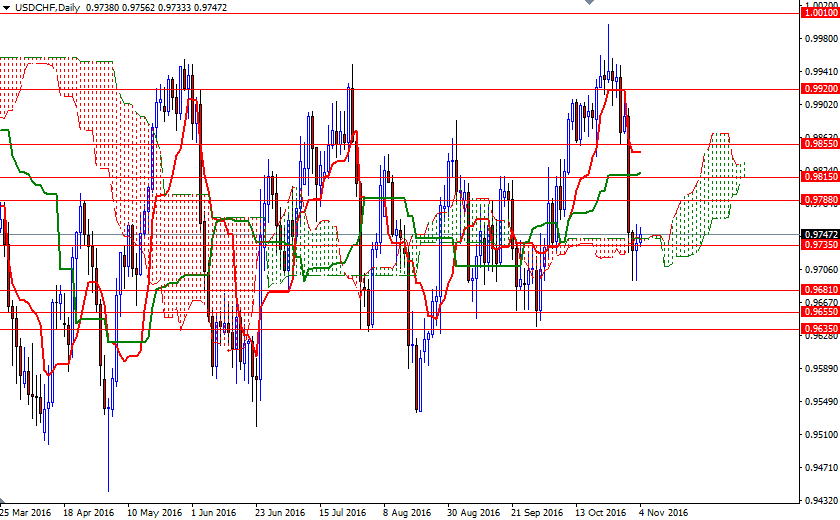Click the open value 0.97380 in header
Screen dimensions: 840x520
click(104, 7)
